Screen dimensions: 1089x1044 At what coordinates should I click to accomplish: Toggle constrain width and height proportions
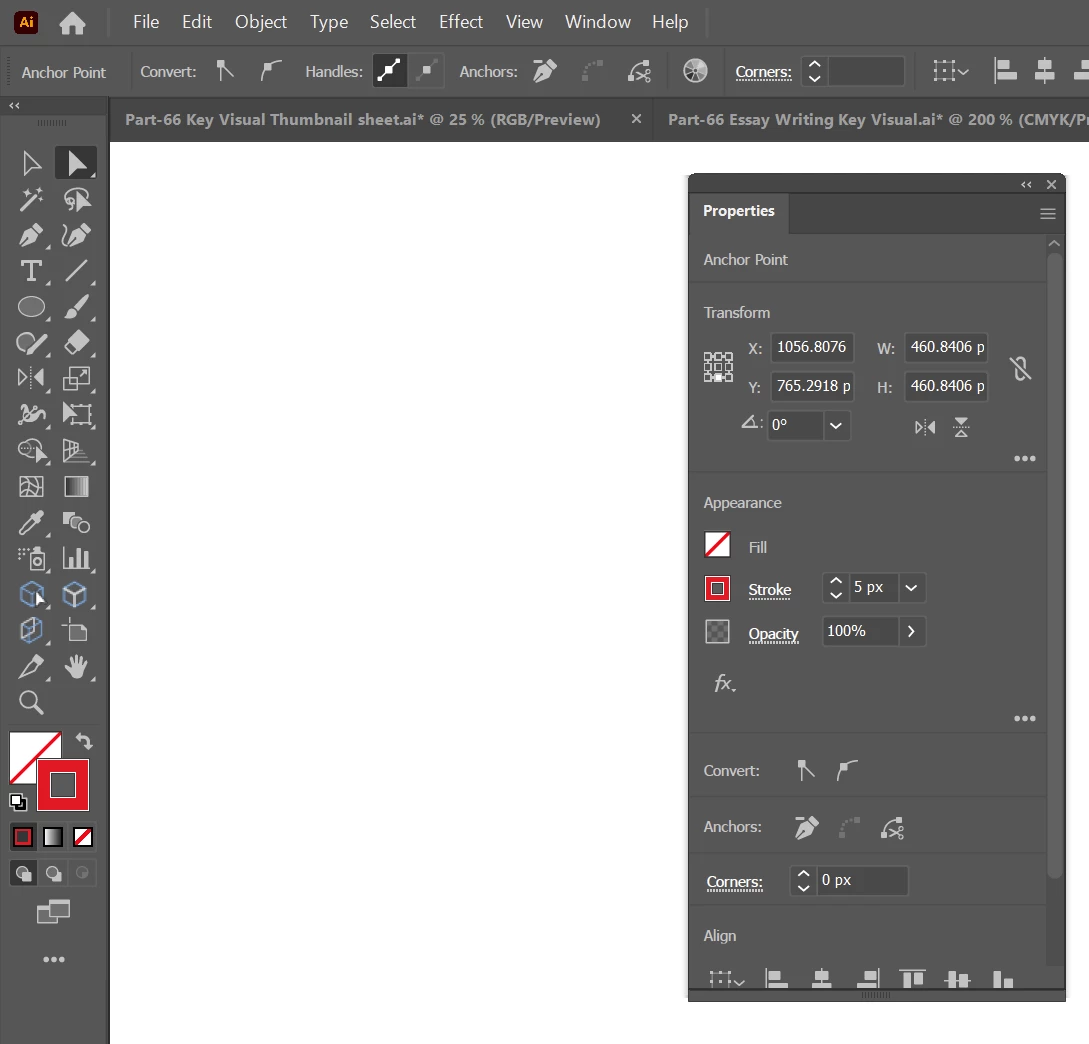1020,367
